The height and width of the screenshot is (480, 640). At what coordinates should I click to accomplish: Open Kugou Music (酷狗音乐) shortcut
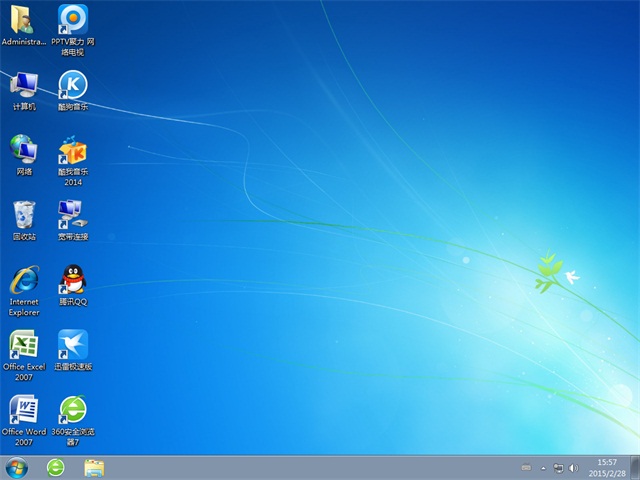[x=72, y=84]
